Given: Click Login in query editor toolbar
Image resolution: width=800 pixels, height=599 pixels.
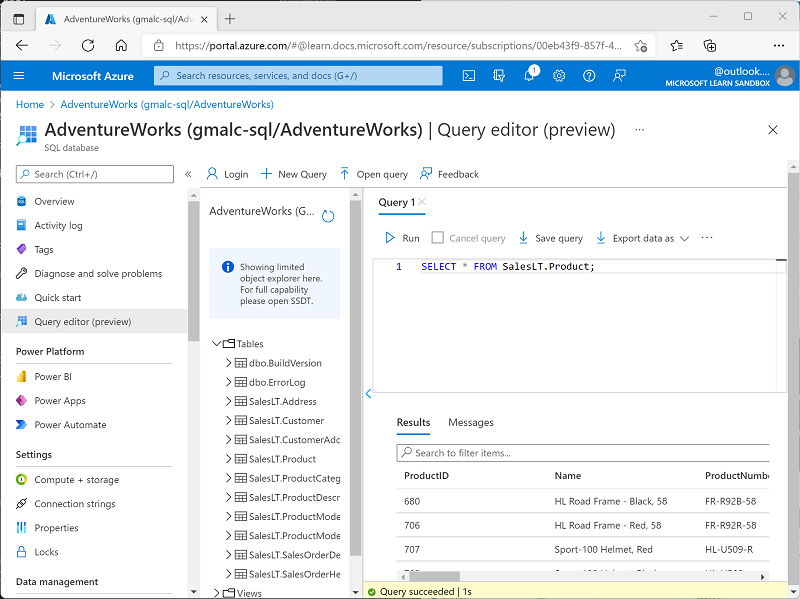Looking at the screenshot, I should click(228, 174).
